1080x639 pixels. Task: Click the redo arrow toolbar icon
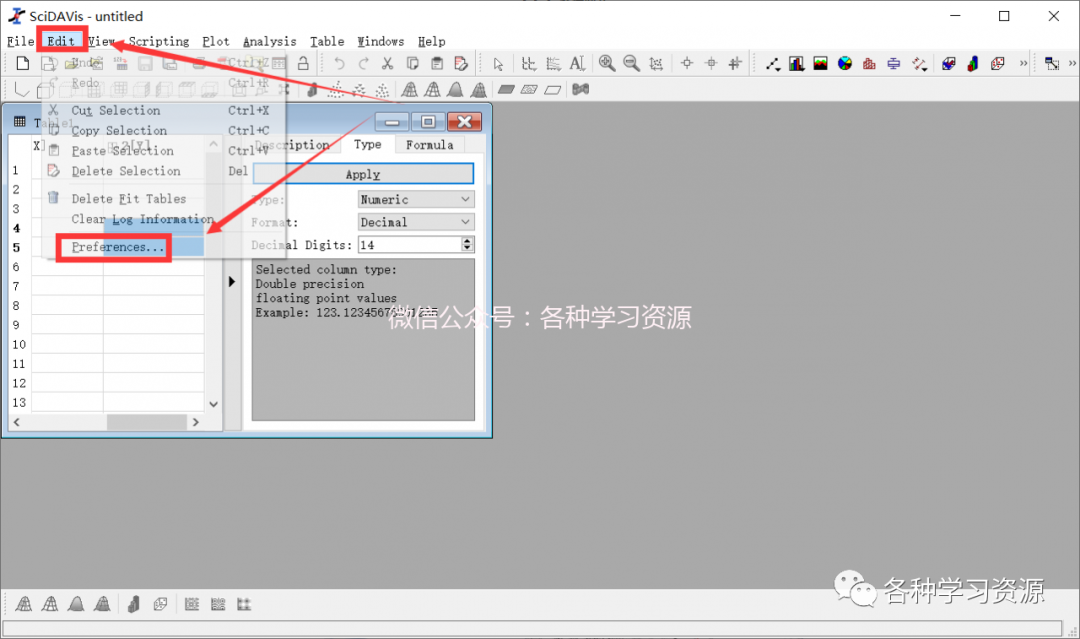click(364, 64)
